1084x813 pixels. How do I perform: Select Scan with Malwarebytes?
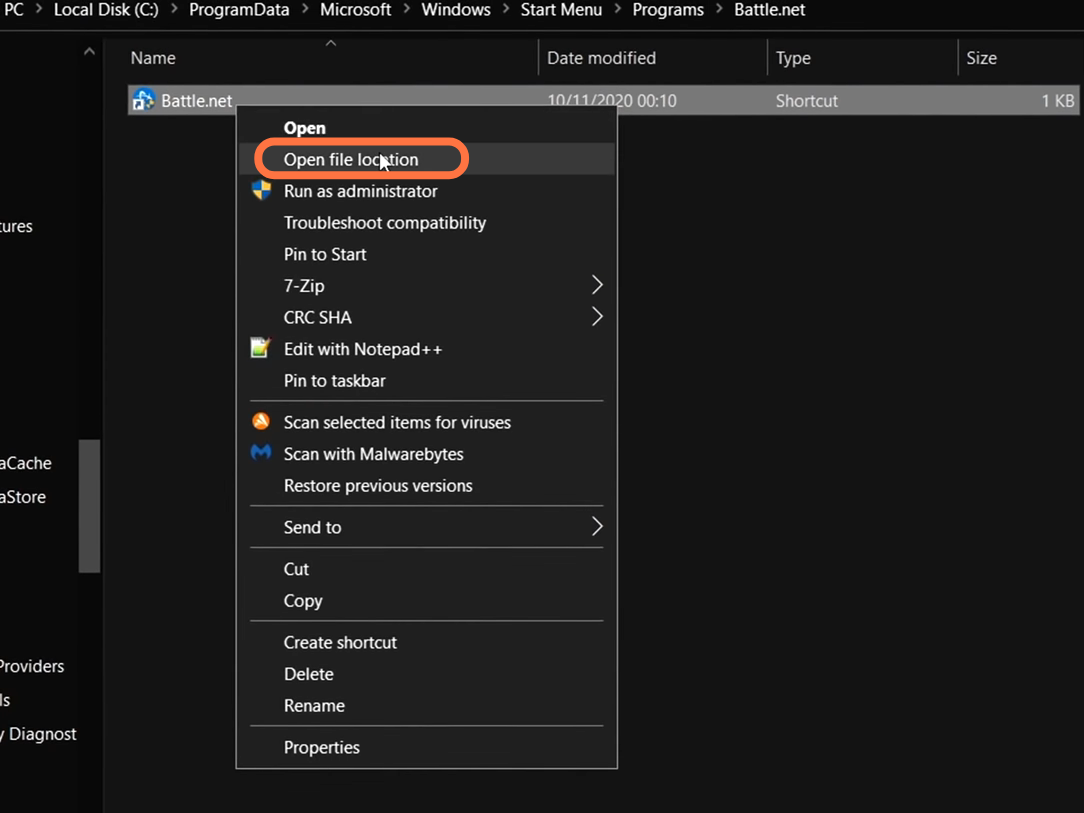[373, 454]
